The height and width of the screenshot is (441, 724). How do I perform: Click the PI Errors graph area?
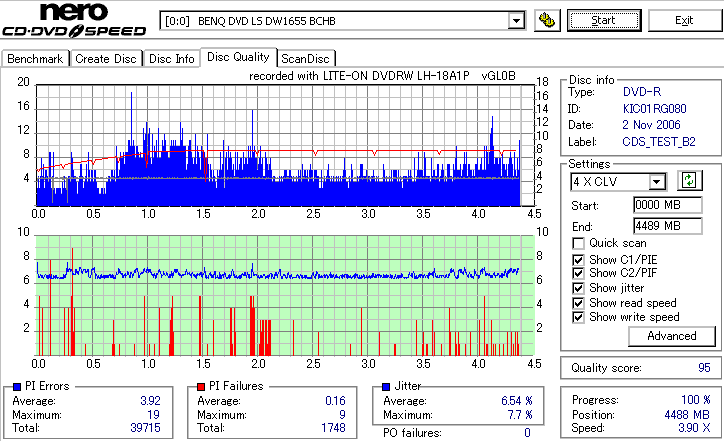284,145
